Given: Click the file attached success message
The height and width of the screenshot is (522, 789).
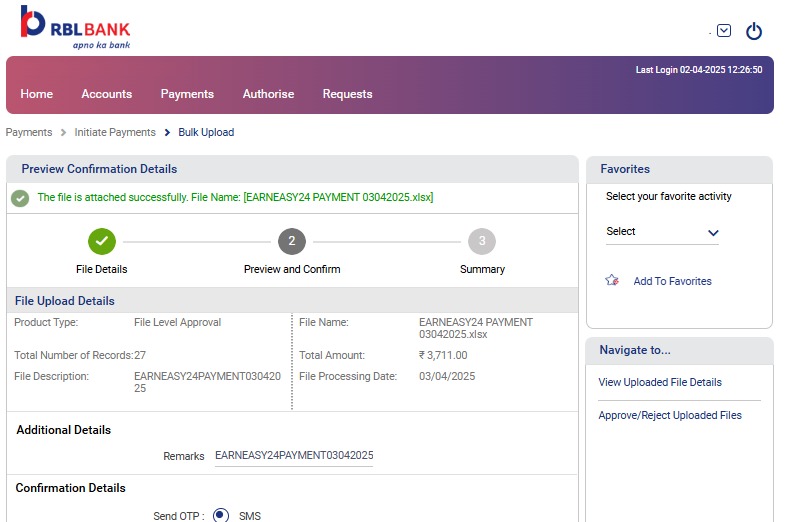Looking at the screenshot, I should 235,197.
